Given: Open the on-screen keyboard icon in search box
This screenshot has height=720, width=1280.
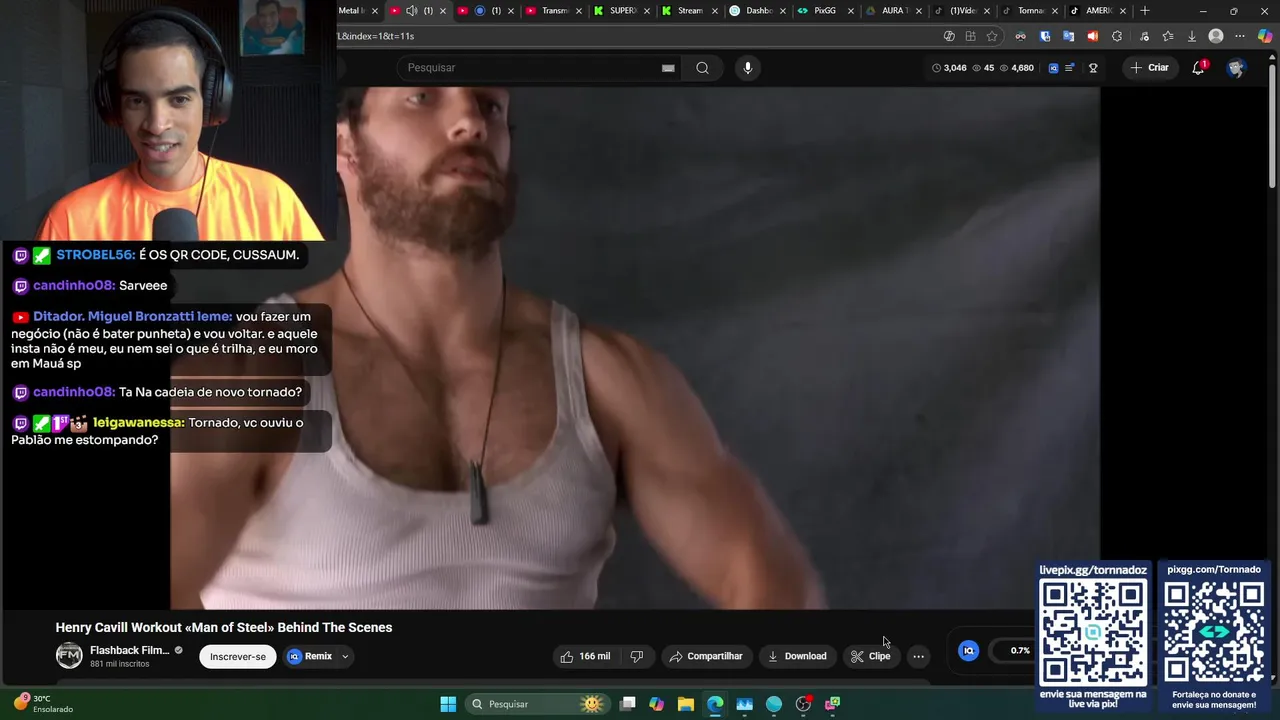Looking at the screenshot, I should (668, 68).
